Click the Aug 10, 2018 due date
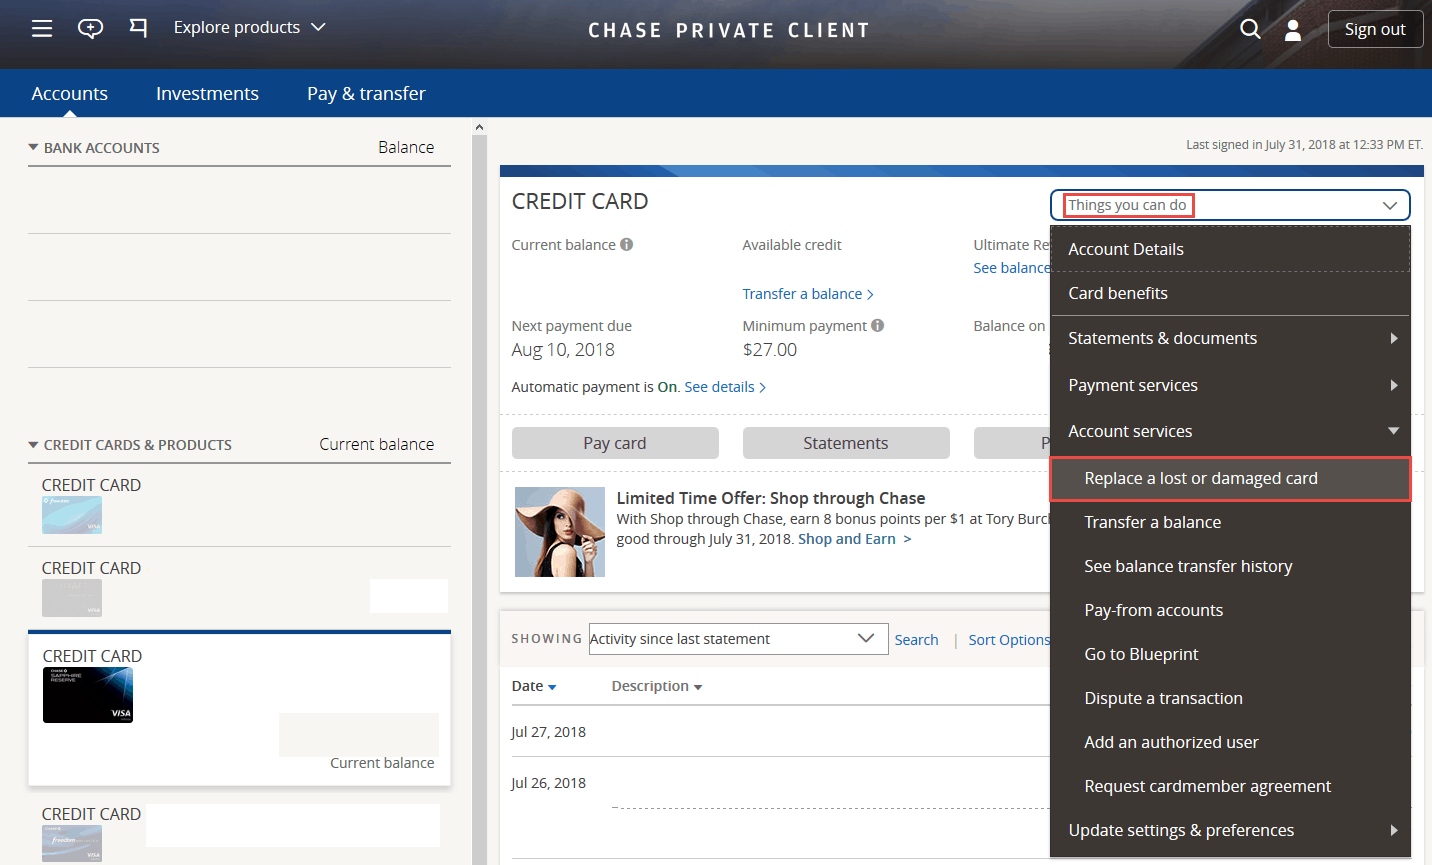Screen dimensions: 1432x865 click(563, 350)
